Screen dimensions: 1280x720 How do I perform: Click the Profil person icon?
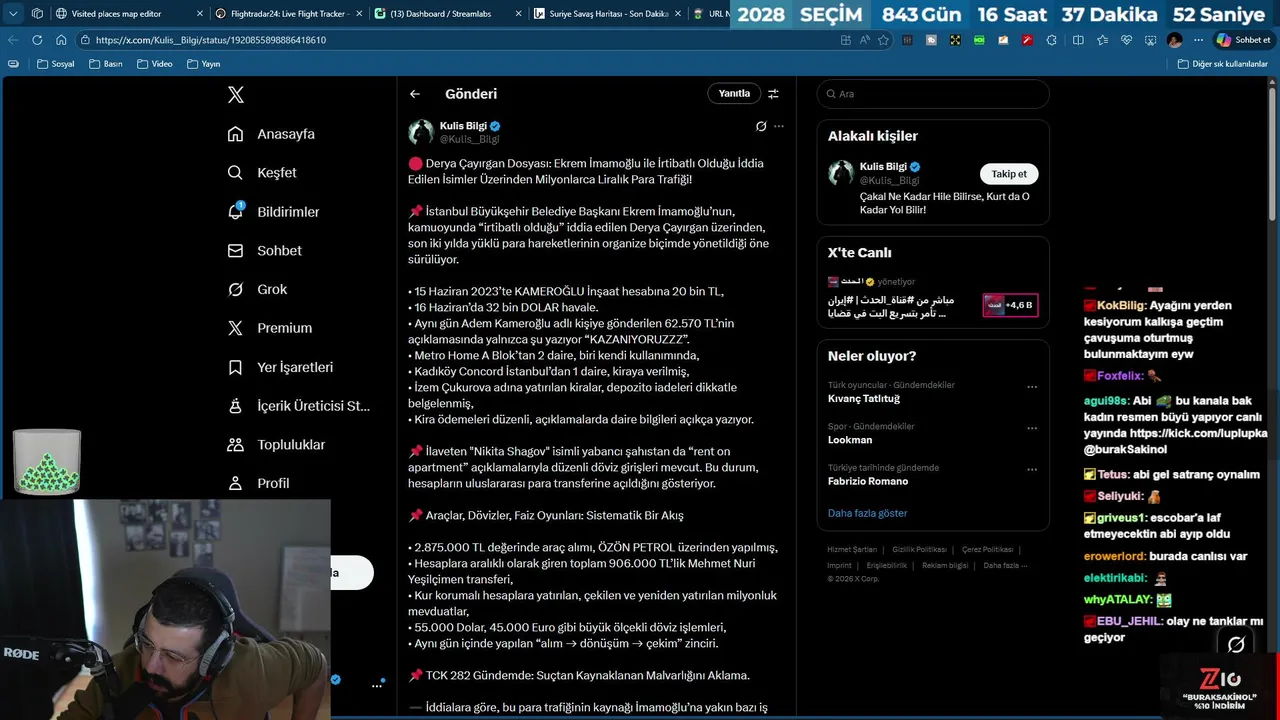[x=235, y=483]
